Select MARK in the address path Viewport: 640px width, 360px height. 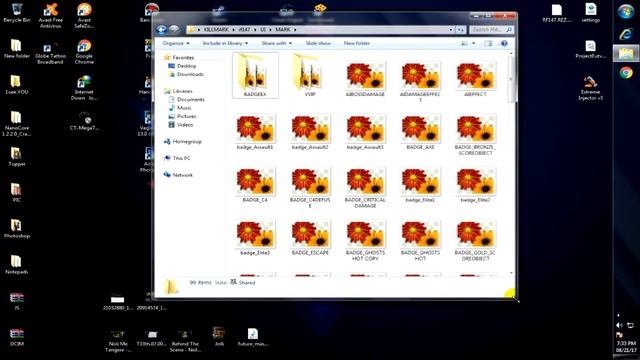[x=282, y=30]
